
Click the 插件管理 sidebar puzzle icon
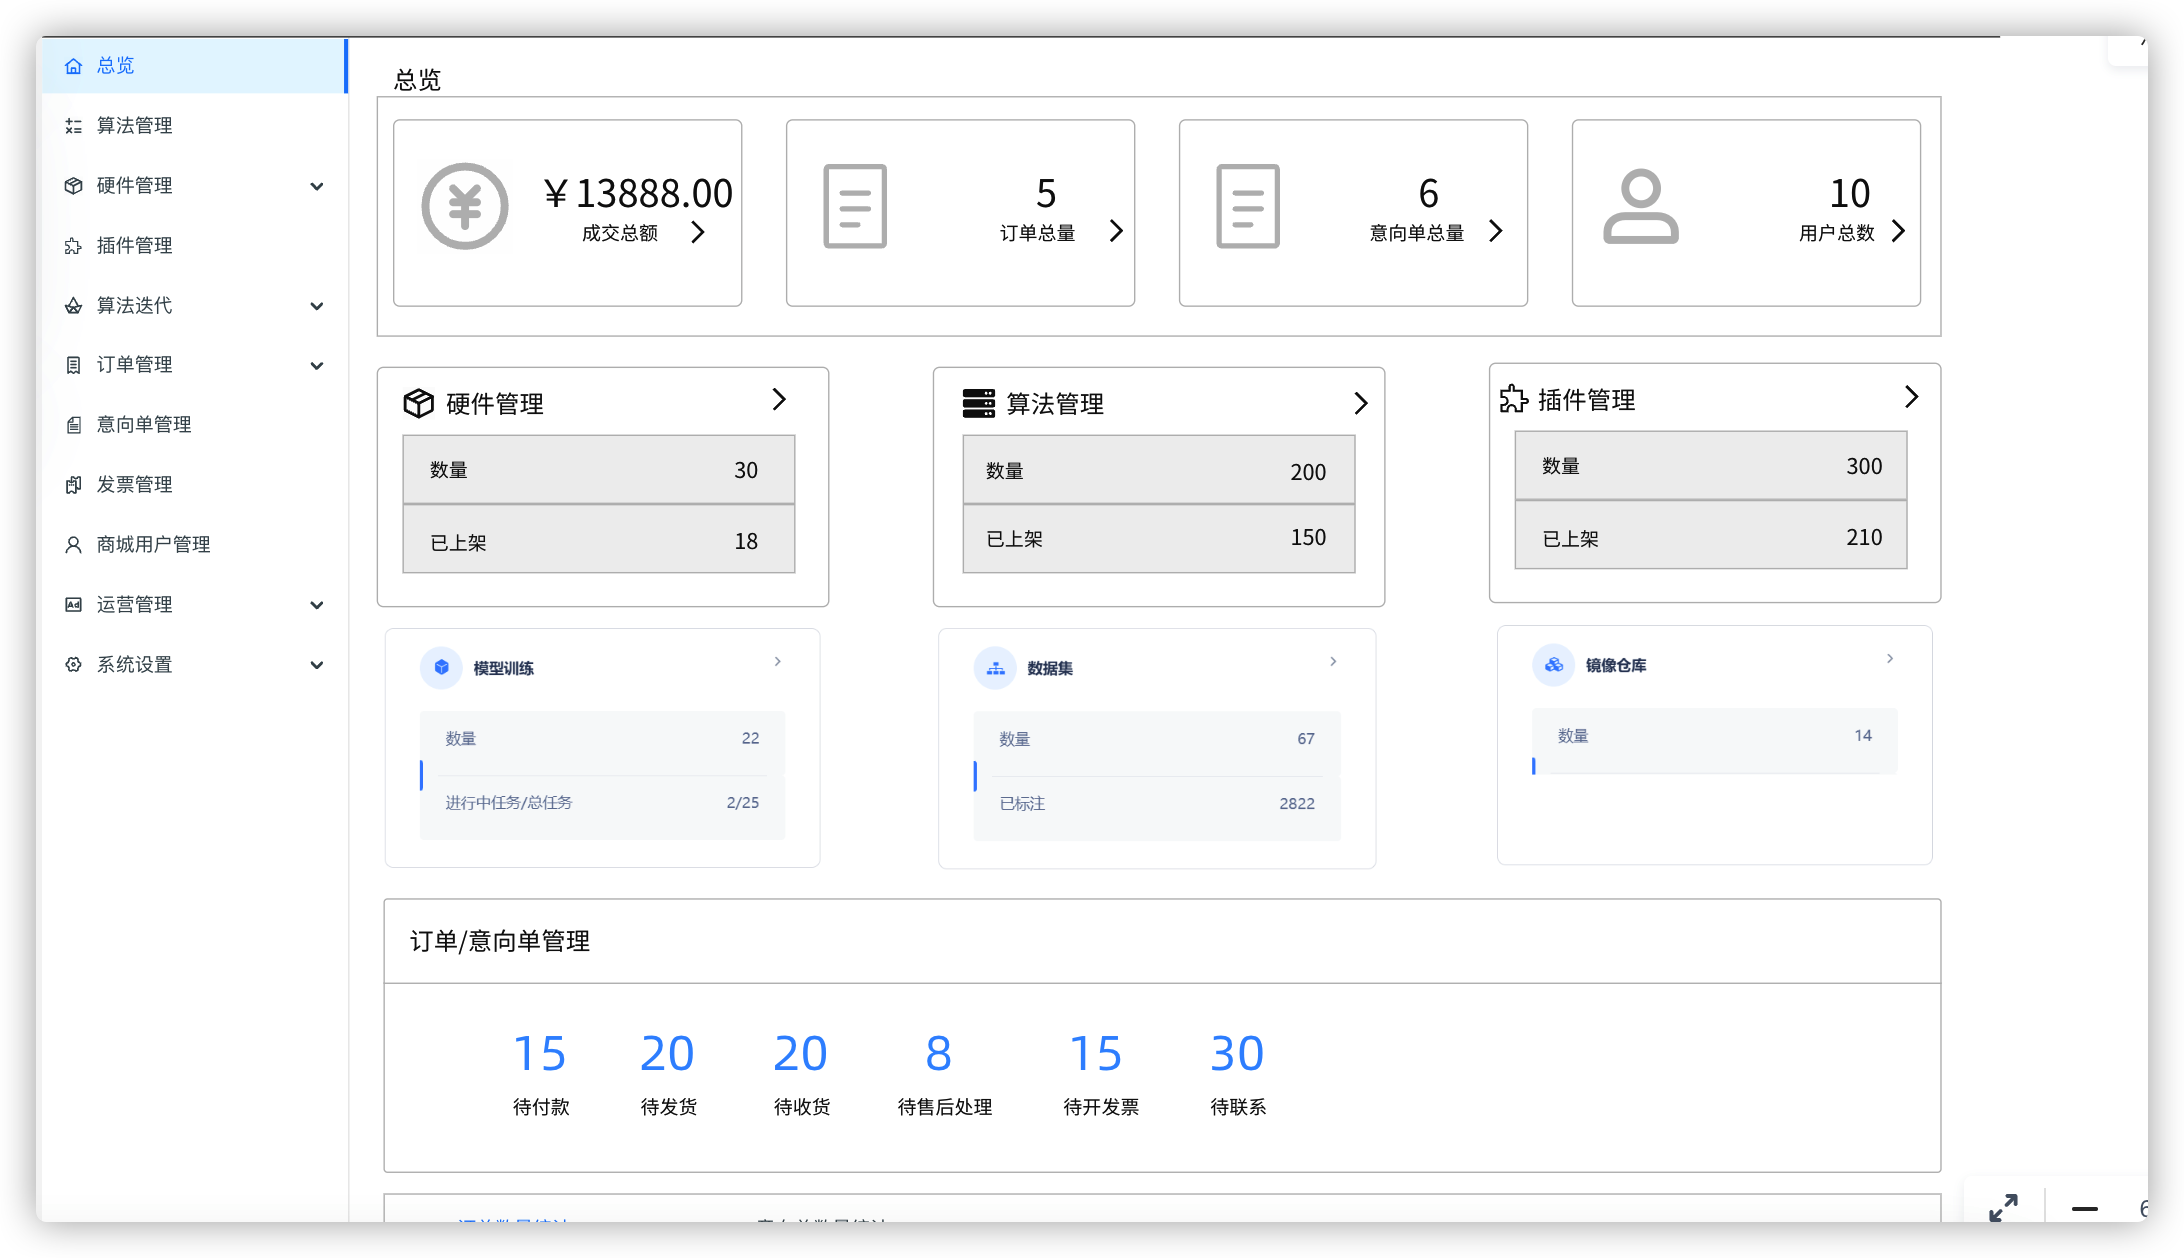[x=73, y=246]
